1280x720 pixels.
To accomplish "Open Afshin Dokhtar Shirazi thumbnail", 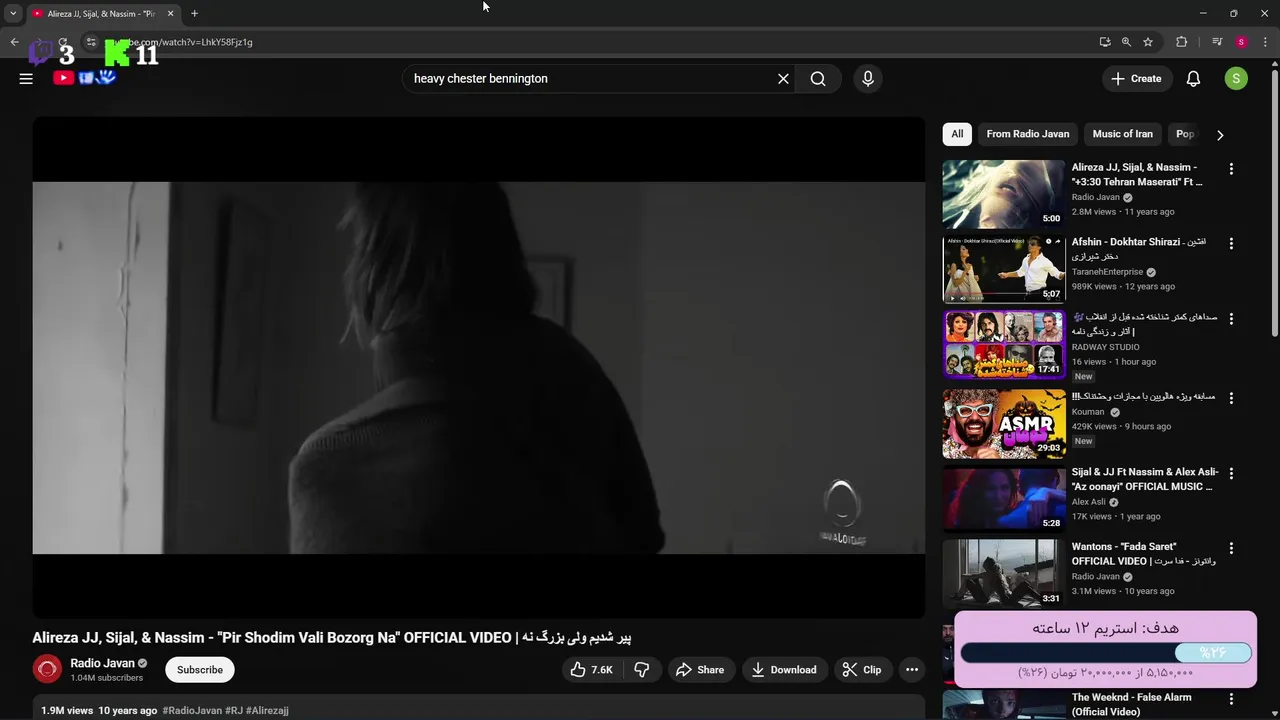I will tap(1004, 269).
